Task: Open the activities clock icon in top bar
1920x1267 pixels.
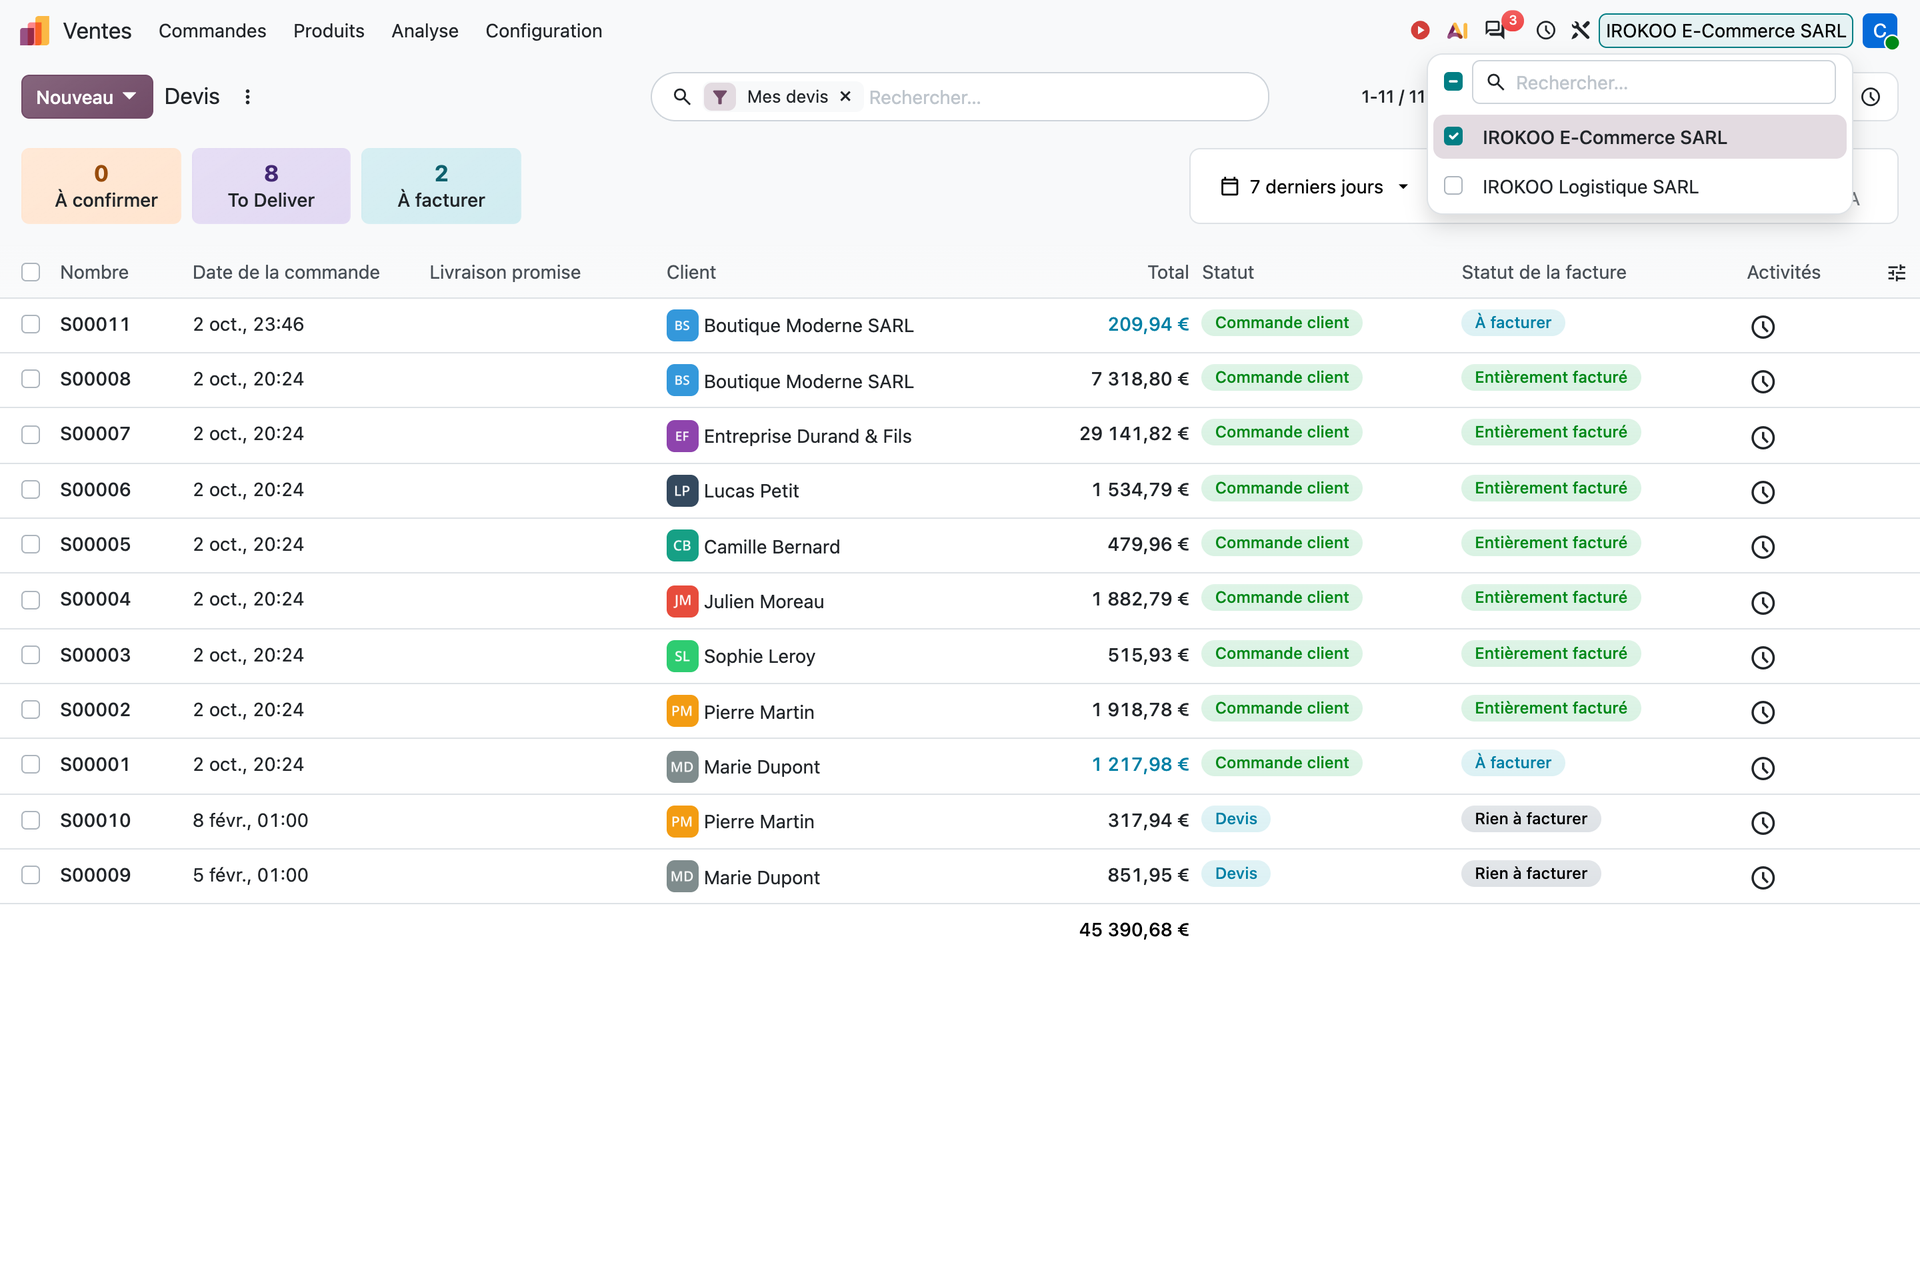Action: 1546,31
